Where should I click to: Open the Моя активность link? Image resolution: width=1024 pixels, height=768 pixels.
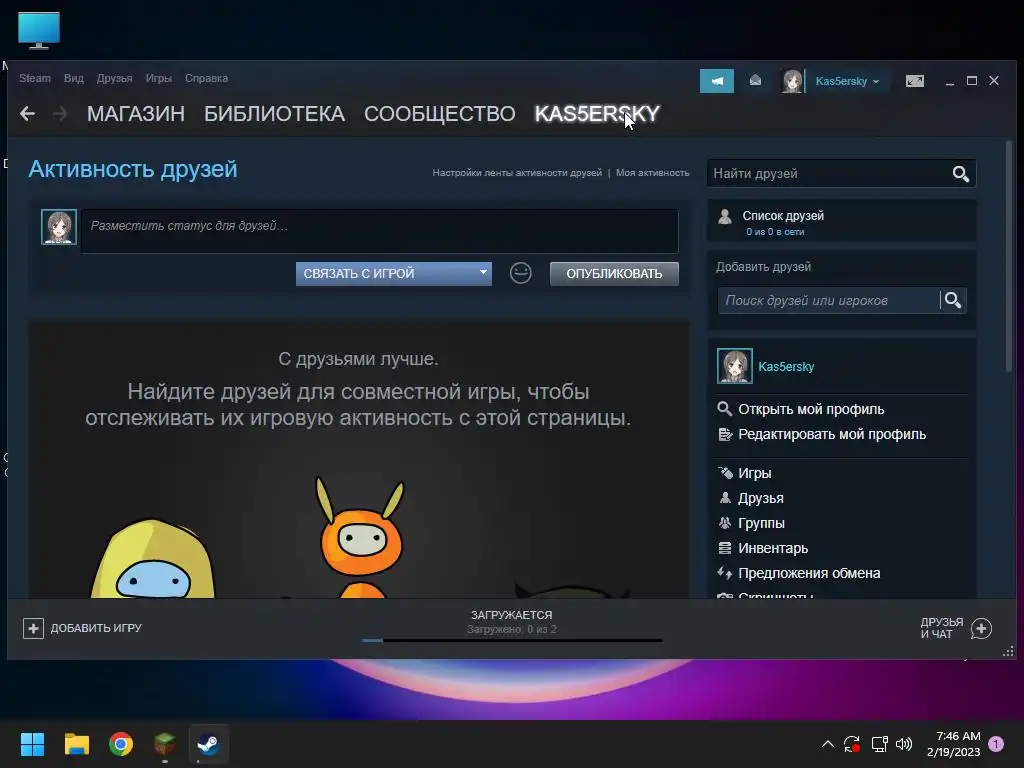[652, 172]
